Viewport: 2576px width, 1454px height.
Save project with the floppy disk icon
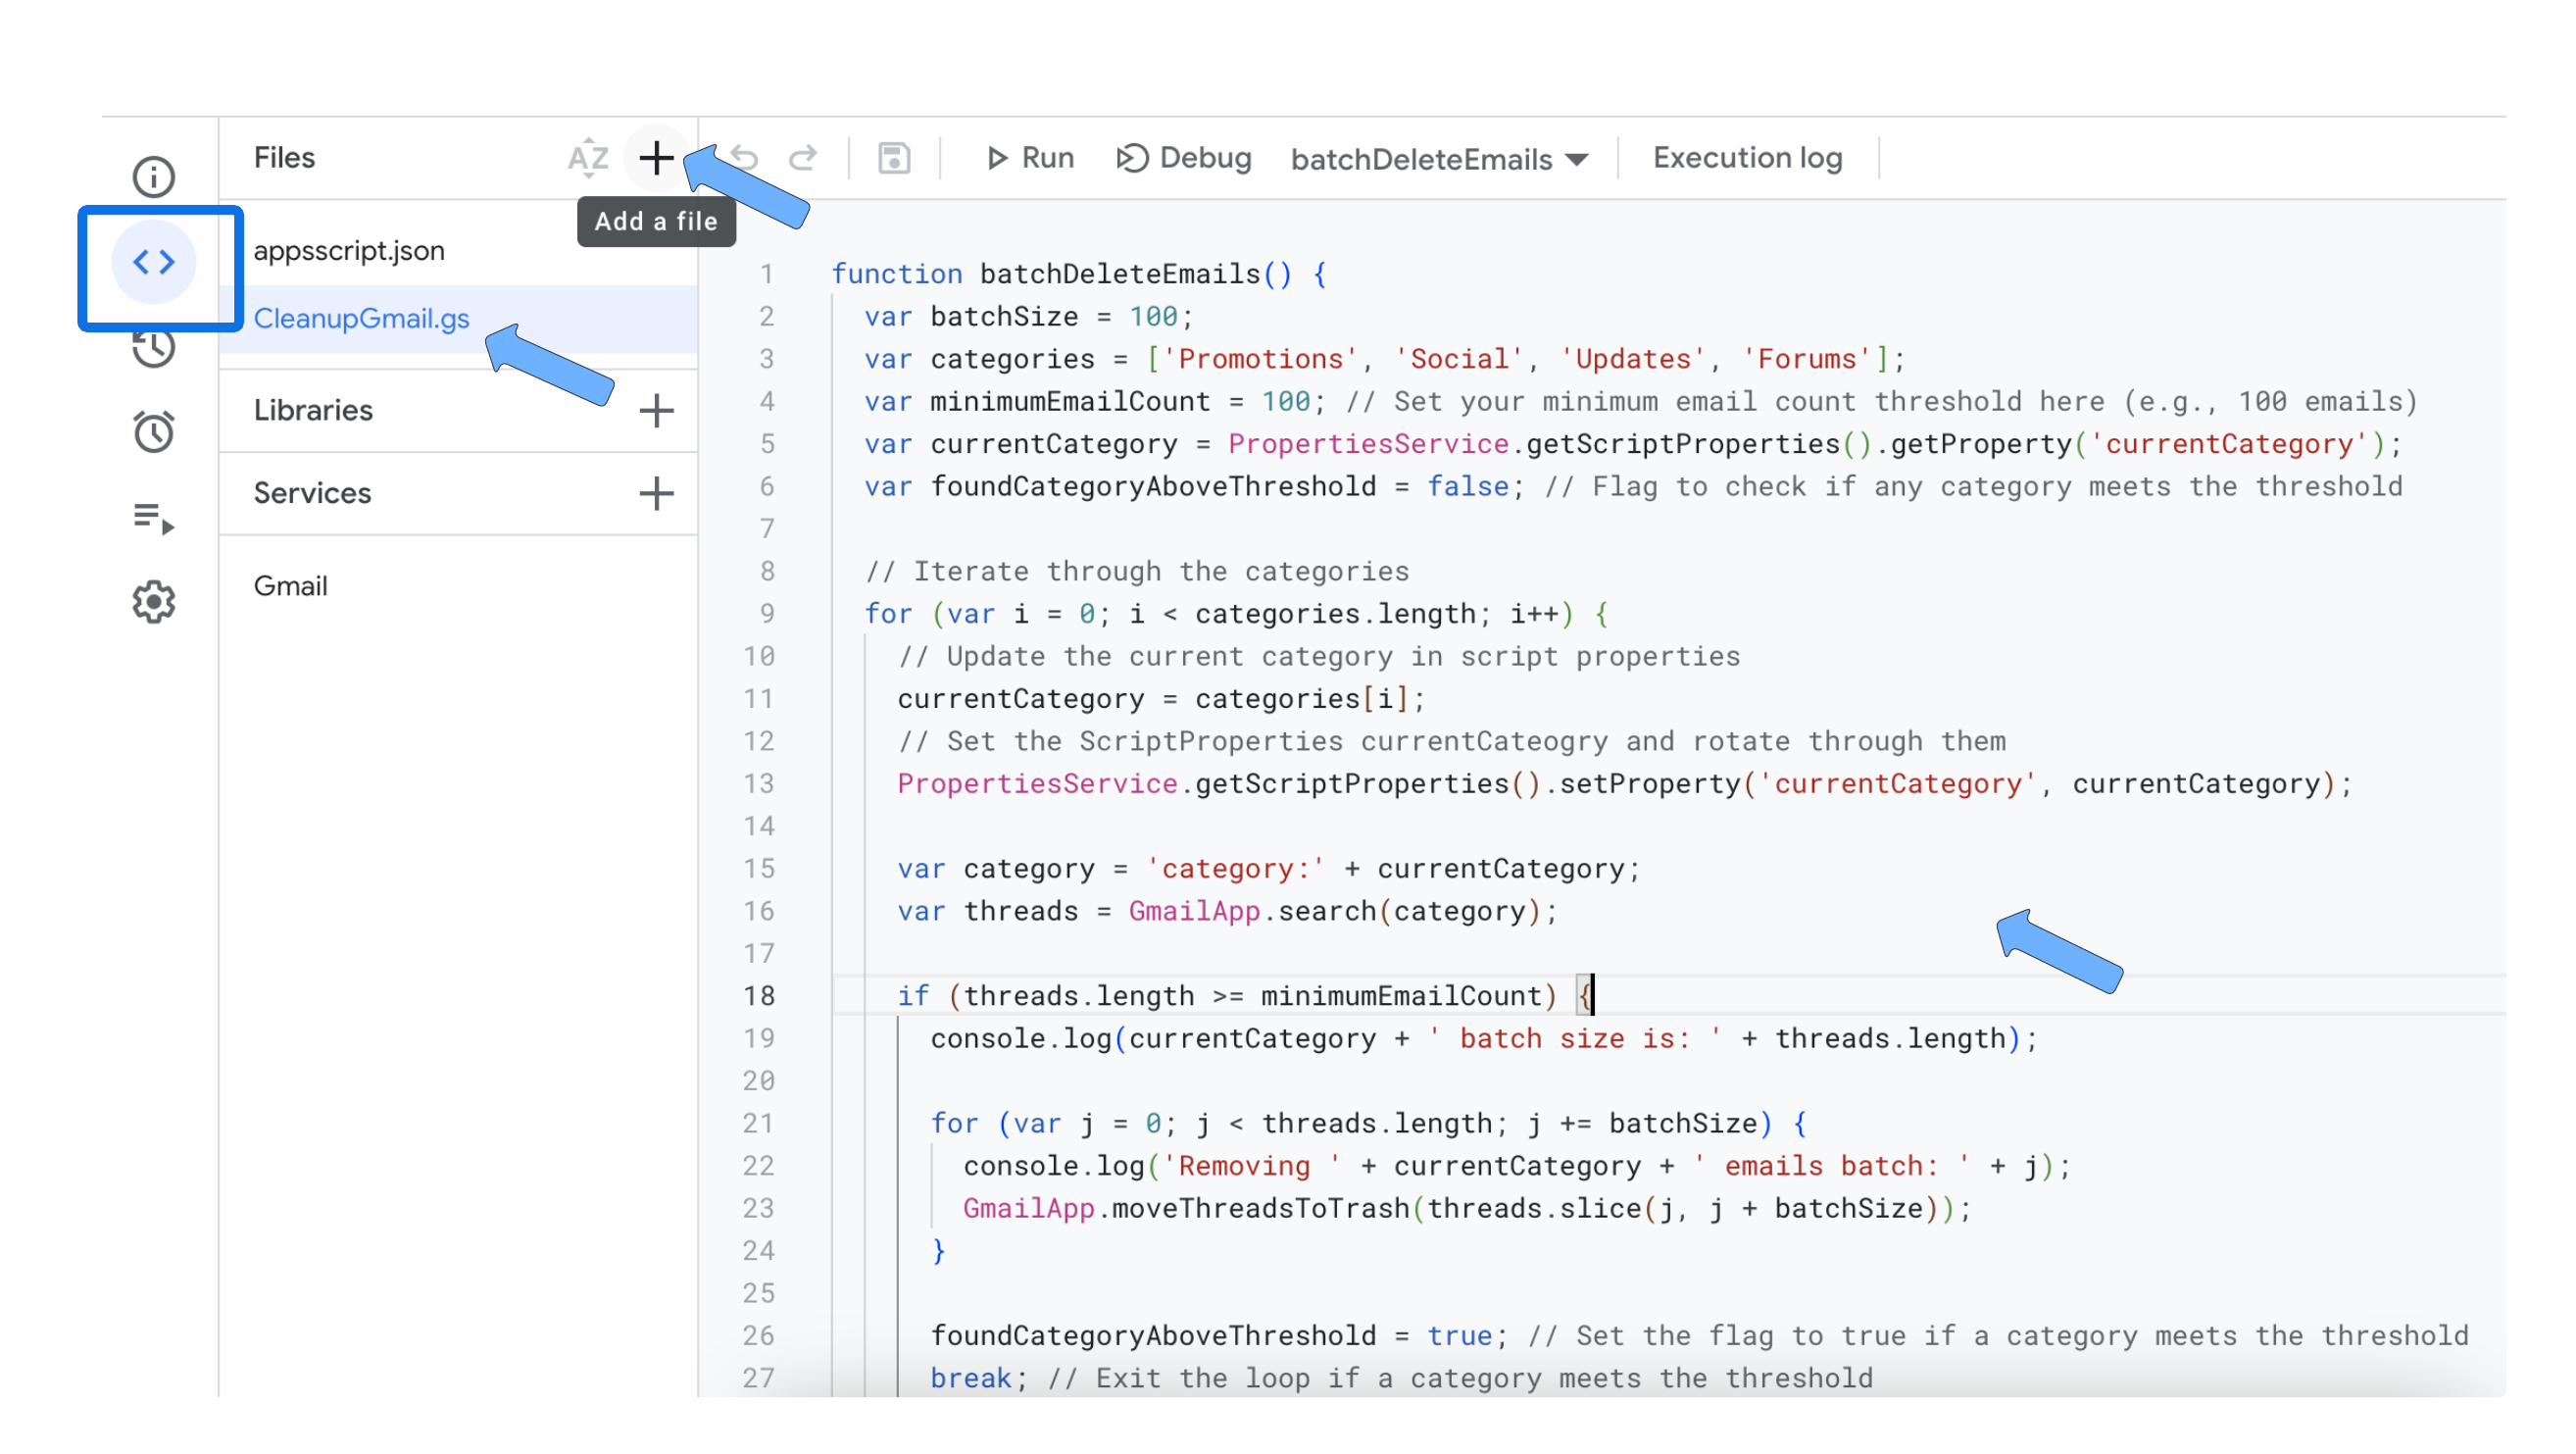click(x=894, y=158)
